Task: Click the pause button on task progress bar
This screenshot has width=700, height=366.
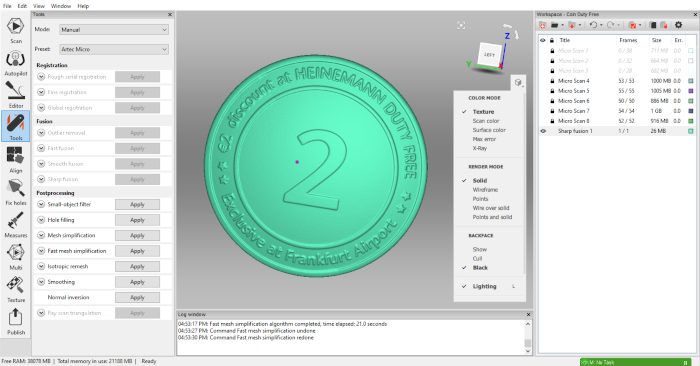Action: point(686,362)
